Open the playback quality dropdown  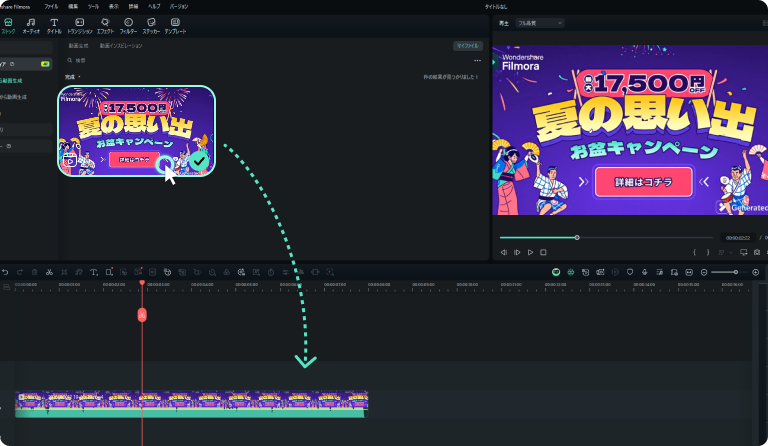[x=540, y=23]
